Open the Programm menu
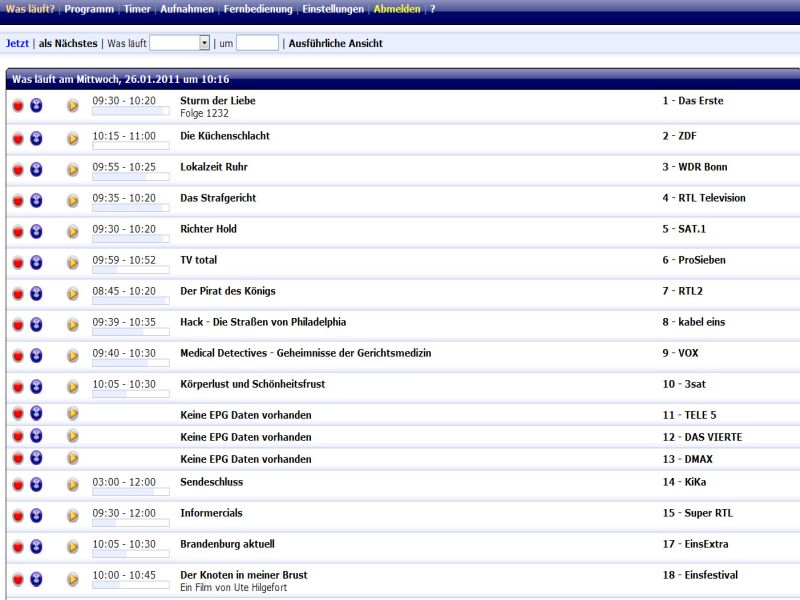Viewport: 800px width, 600px height. pos(89,9)
